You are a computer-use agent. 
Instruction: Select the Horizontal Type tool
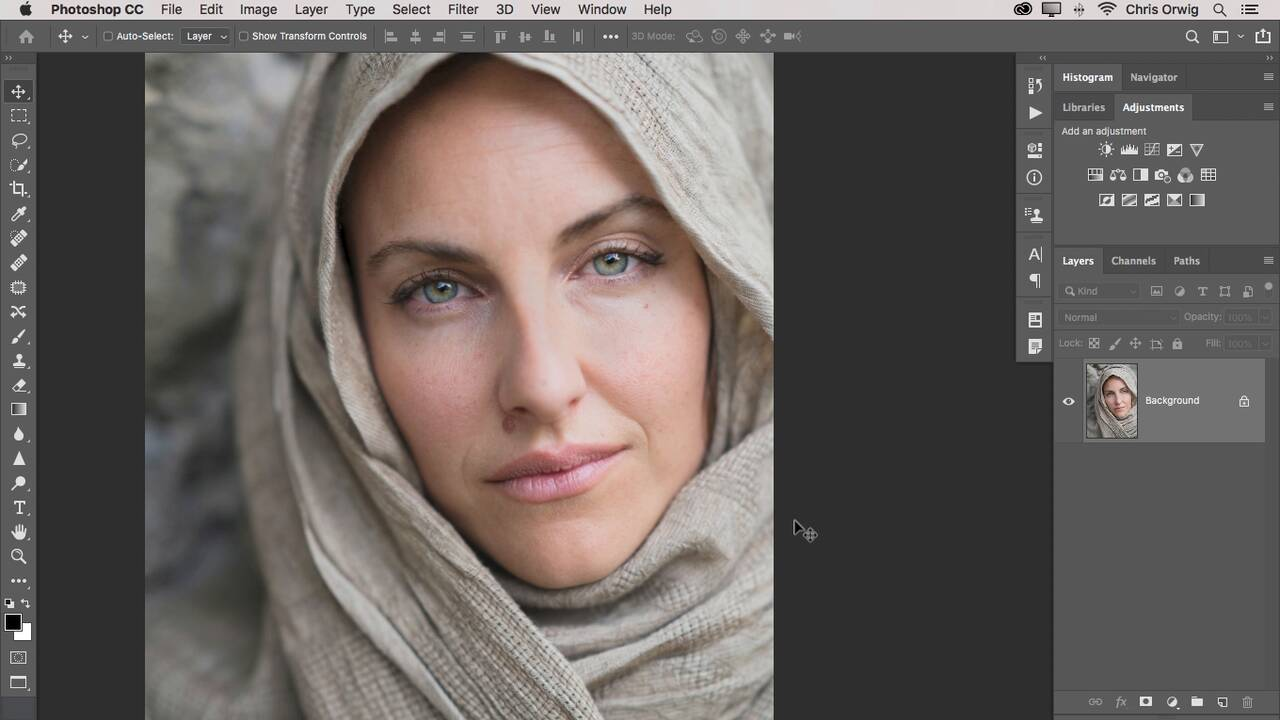(19, 508)
